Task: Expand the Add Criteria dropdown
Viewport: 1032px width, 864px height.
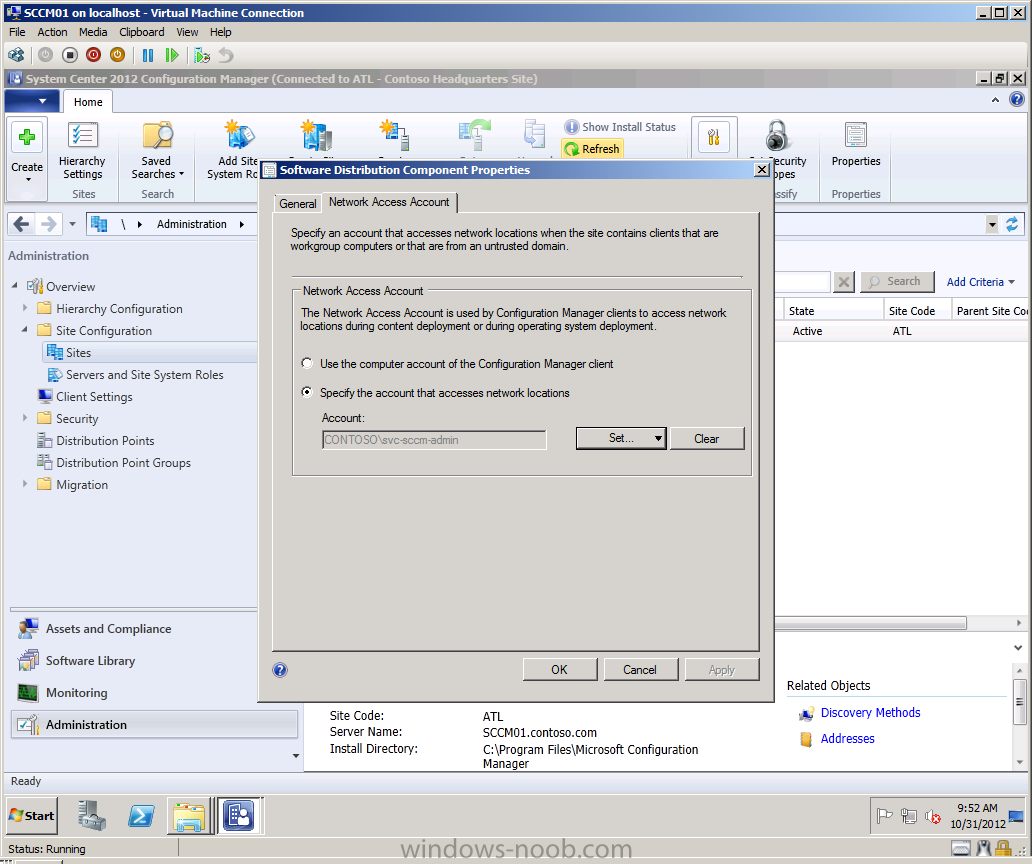Action: (981, 282)
